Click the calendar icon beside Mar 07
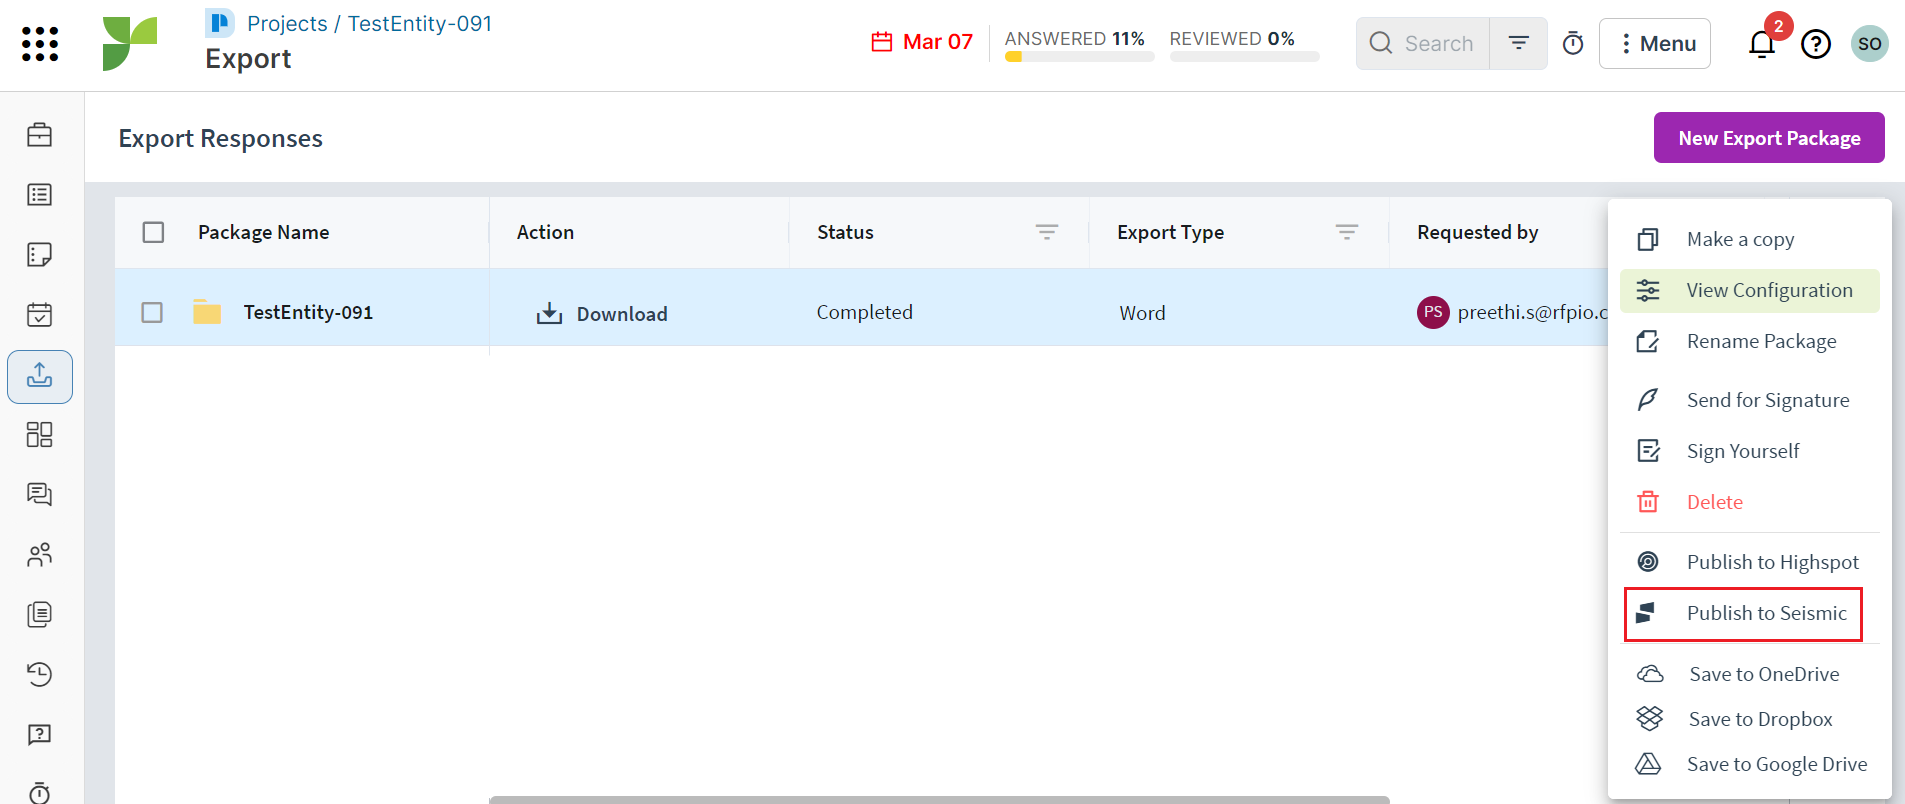 tap(882, 42)
